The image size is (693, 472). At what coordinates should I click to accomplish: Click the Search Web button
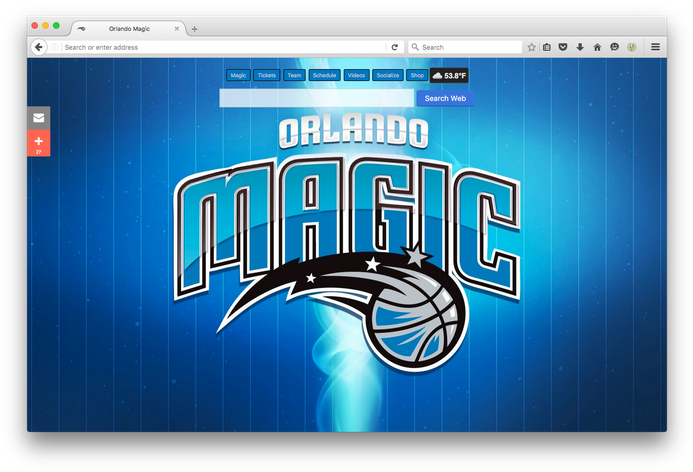(x=445, y=98)
